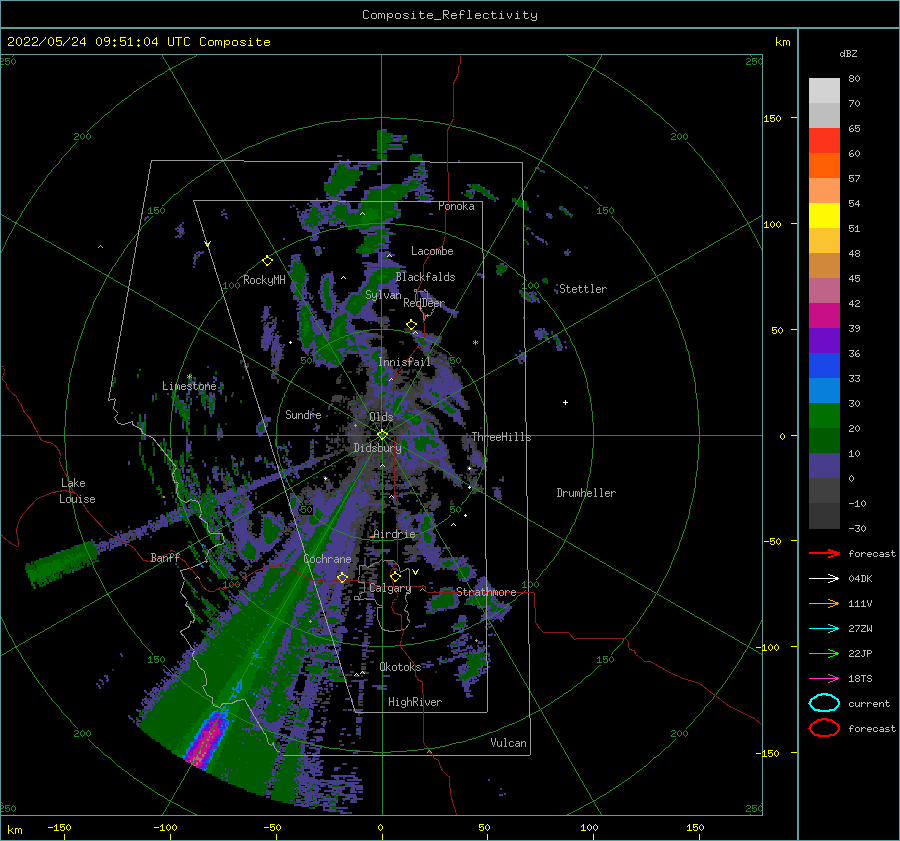Select the purple 36–39 dBZ swatch

824,341
